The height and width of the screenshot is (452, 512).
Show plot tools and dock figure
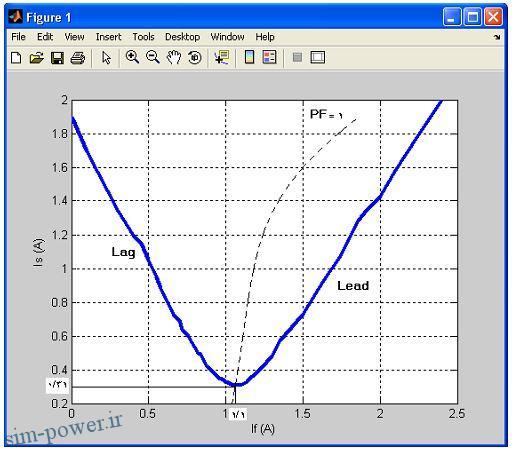click(x=318, y=57)
